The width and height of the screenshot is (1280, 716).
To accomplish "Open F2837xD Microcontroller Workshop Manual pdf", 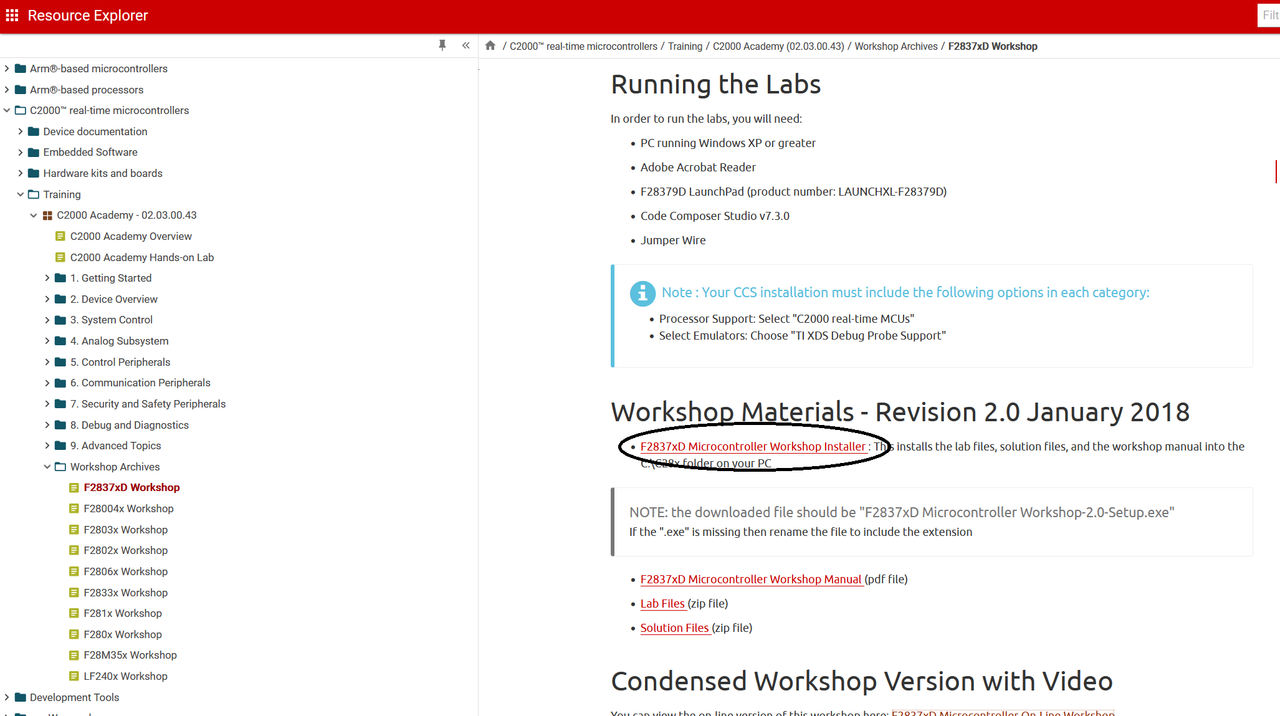I will (x=751, y=580).
